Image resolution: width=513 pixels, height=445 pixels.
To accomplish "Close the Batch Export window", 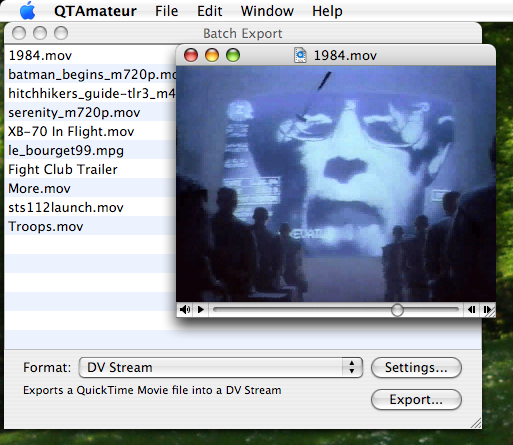I will (19, 33).
